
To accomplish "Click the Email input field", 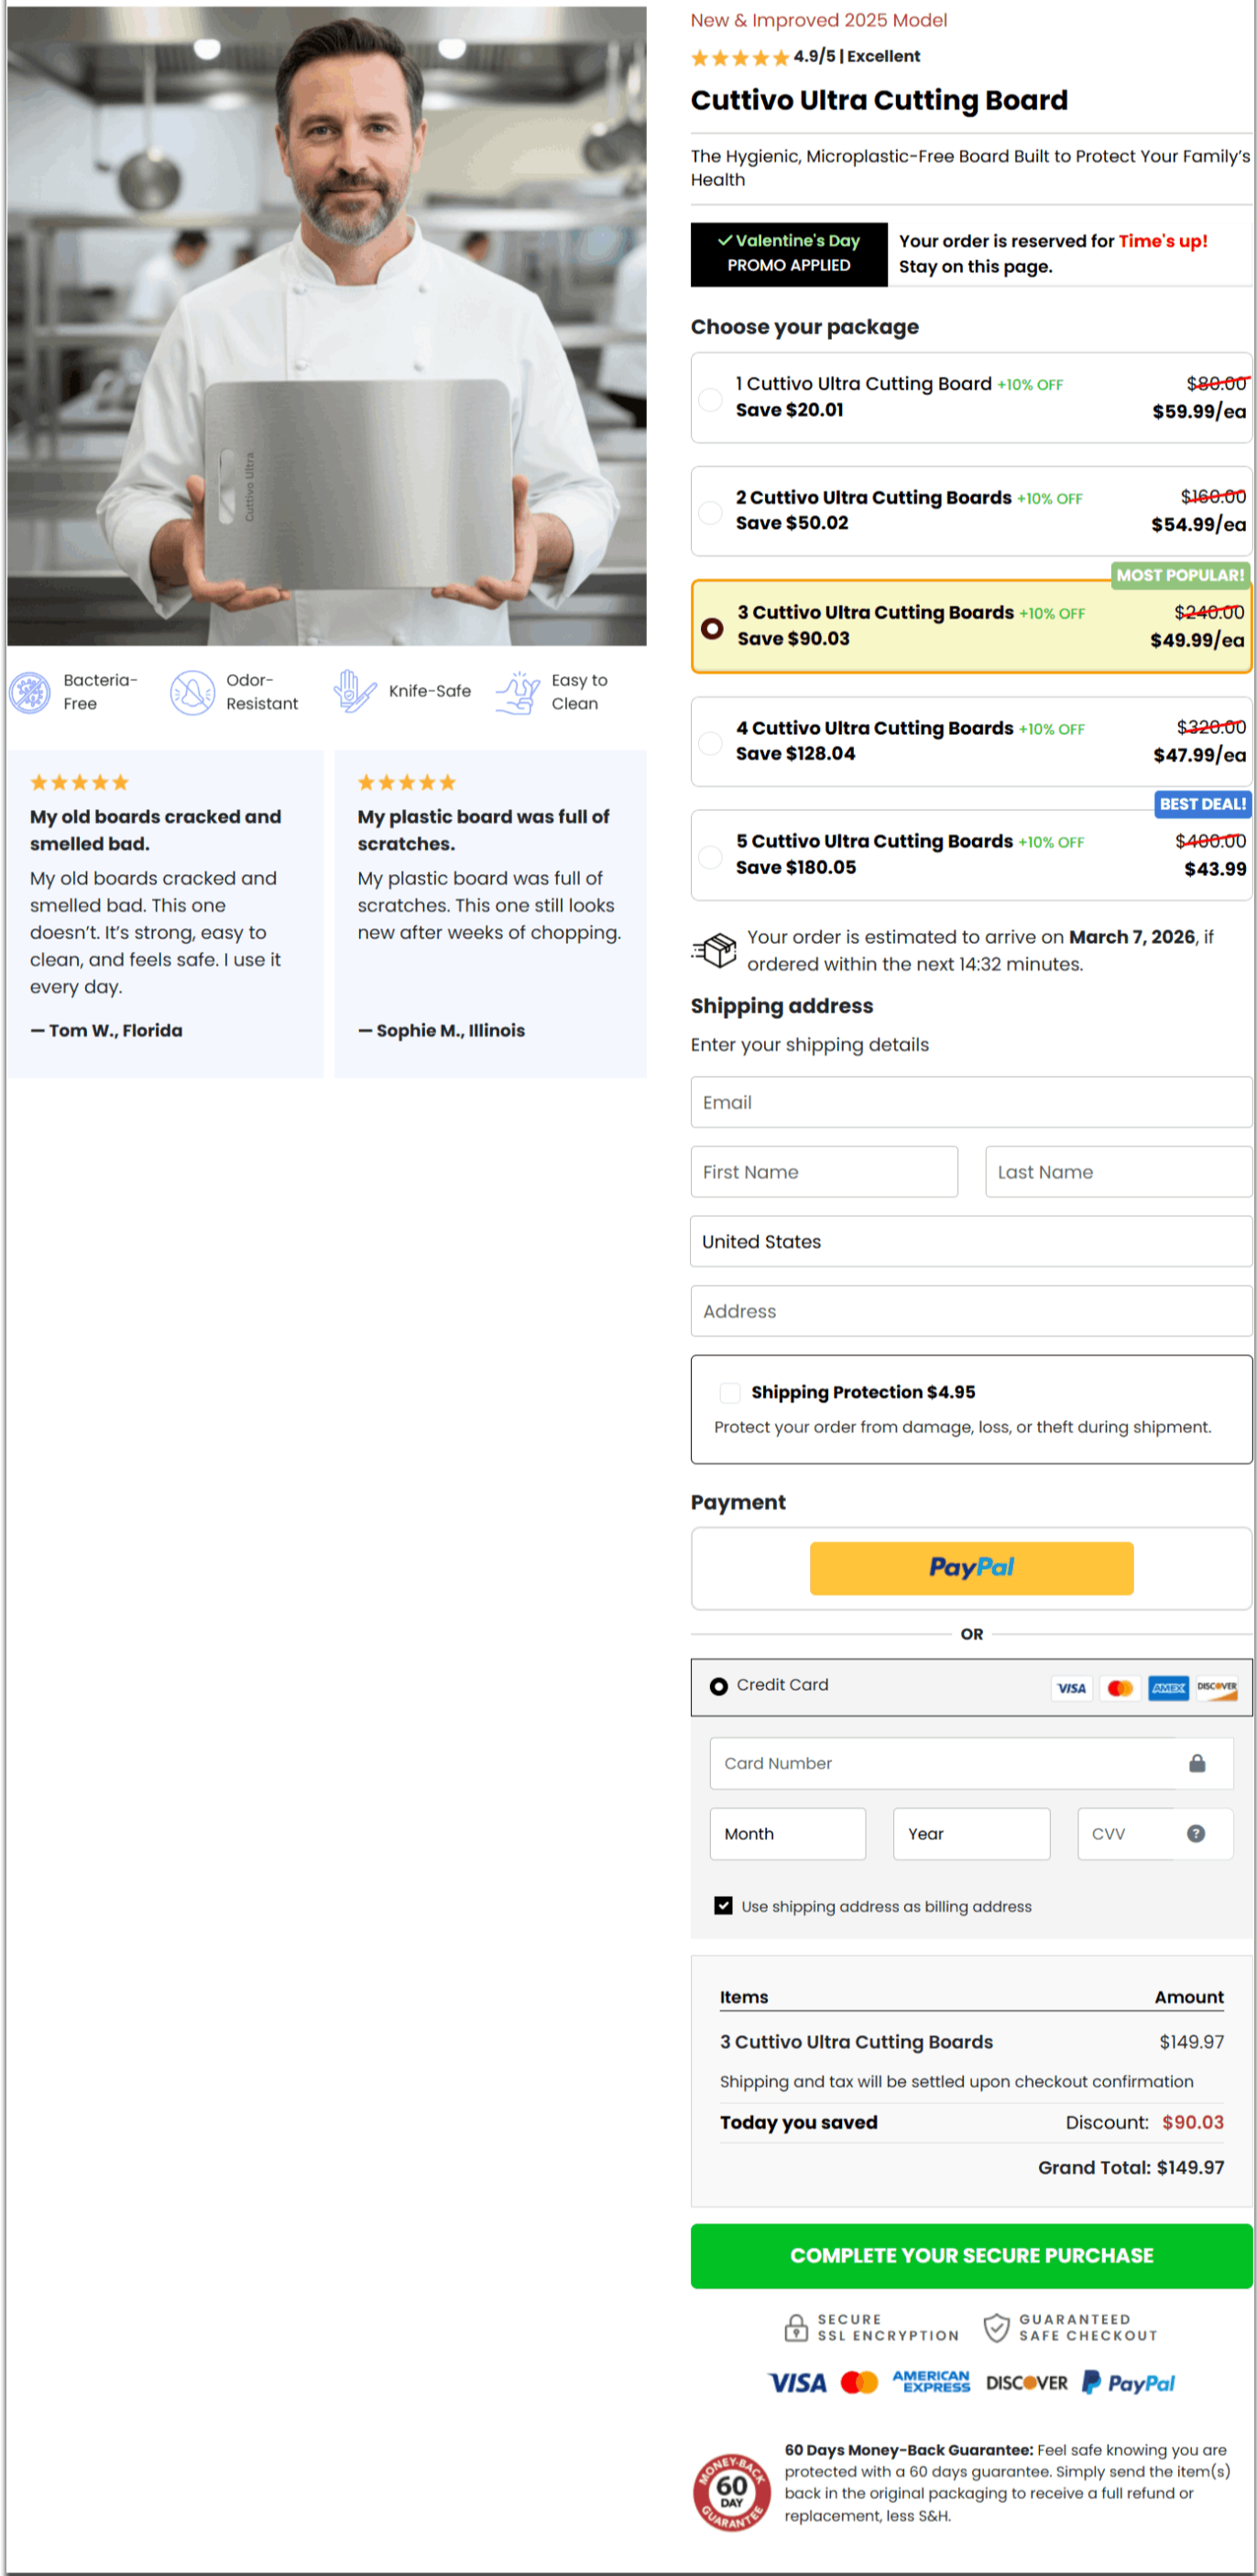I will (x=971, y=1102).
